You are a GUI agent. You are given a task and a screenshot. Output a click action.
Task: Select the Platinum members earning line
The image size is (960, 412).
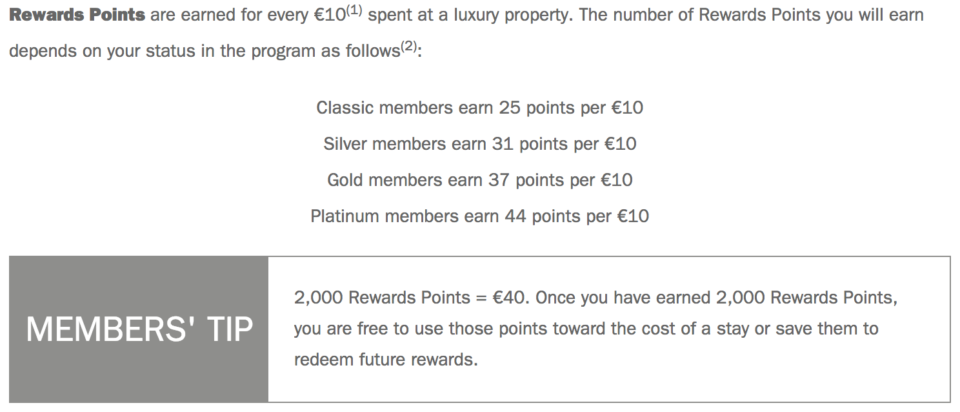click(479, 216)
